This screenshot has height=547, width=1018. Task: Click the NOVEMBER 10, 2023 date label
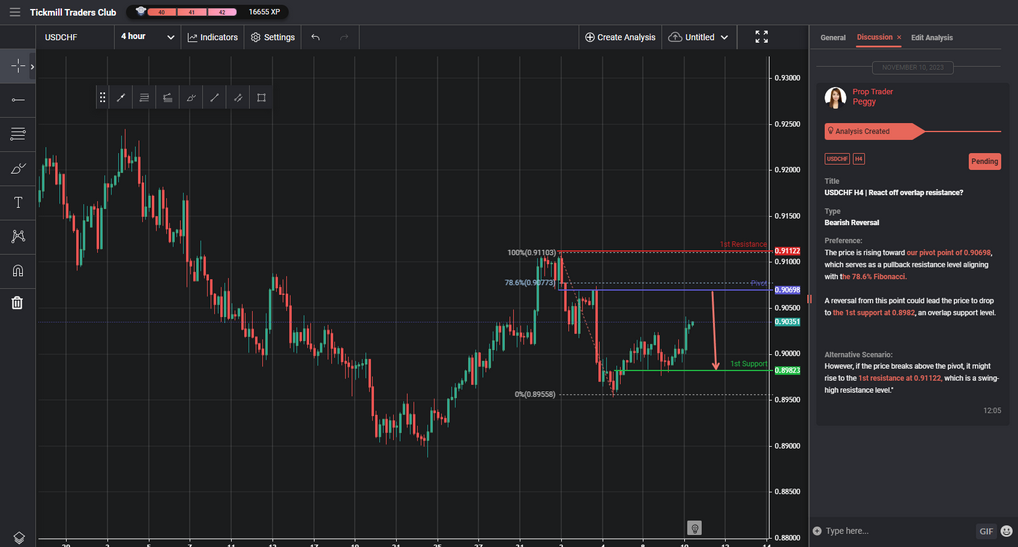pyautogui.click(x=912, y=67)
